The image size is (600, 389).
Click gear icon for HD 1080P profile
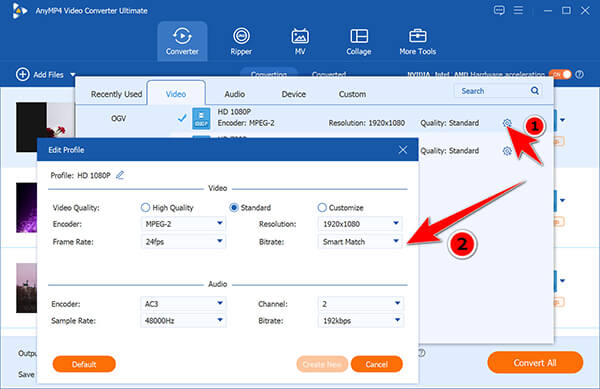pos(507,123)
